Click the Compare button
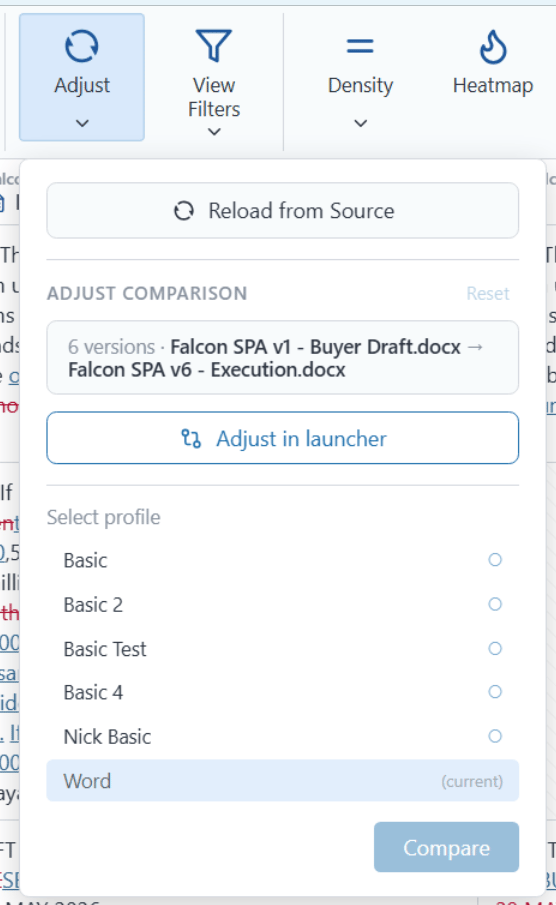This screenshot has width=556, height=905. coord(446,847)
